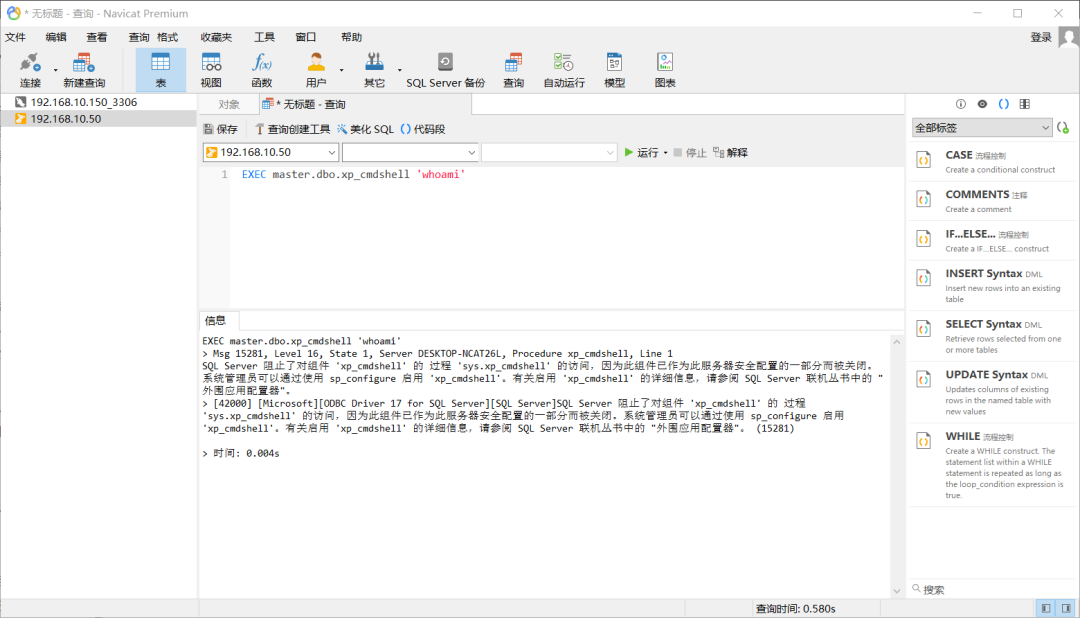The image size is (1080, 618).
Task: Click the add snippet icon beside 全部标签
Action: coord(1063,128)
